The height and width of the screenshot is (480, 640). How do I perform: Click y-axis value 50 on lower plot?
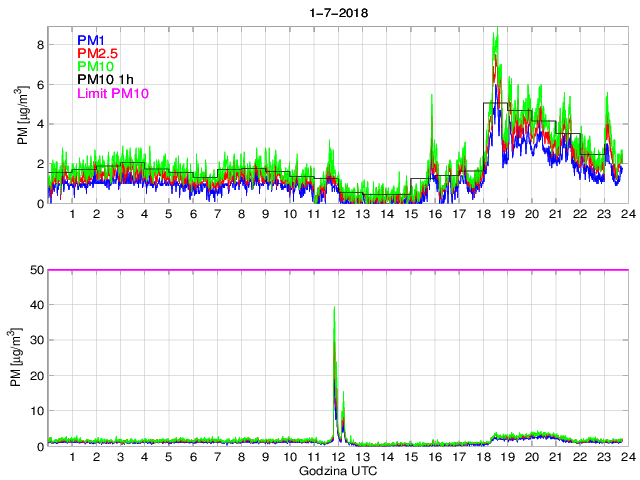[36, 270]
